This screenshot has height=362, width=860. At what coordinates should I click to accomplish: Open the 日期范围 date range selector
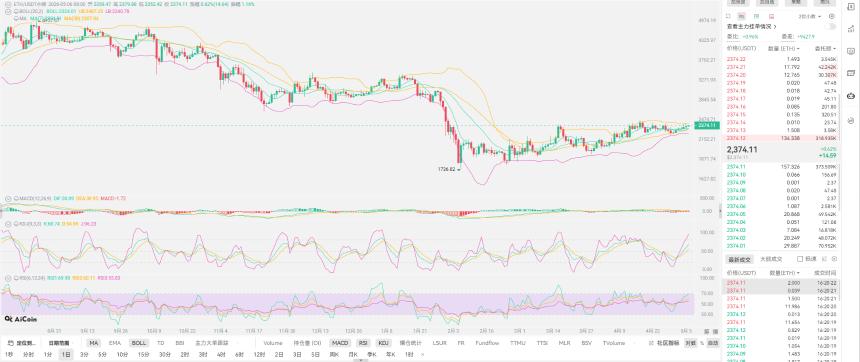[x=59, y=343]
